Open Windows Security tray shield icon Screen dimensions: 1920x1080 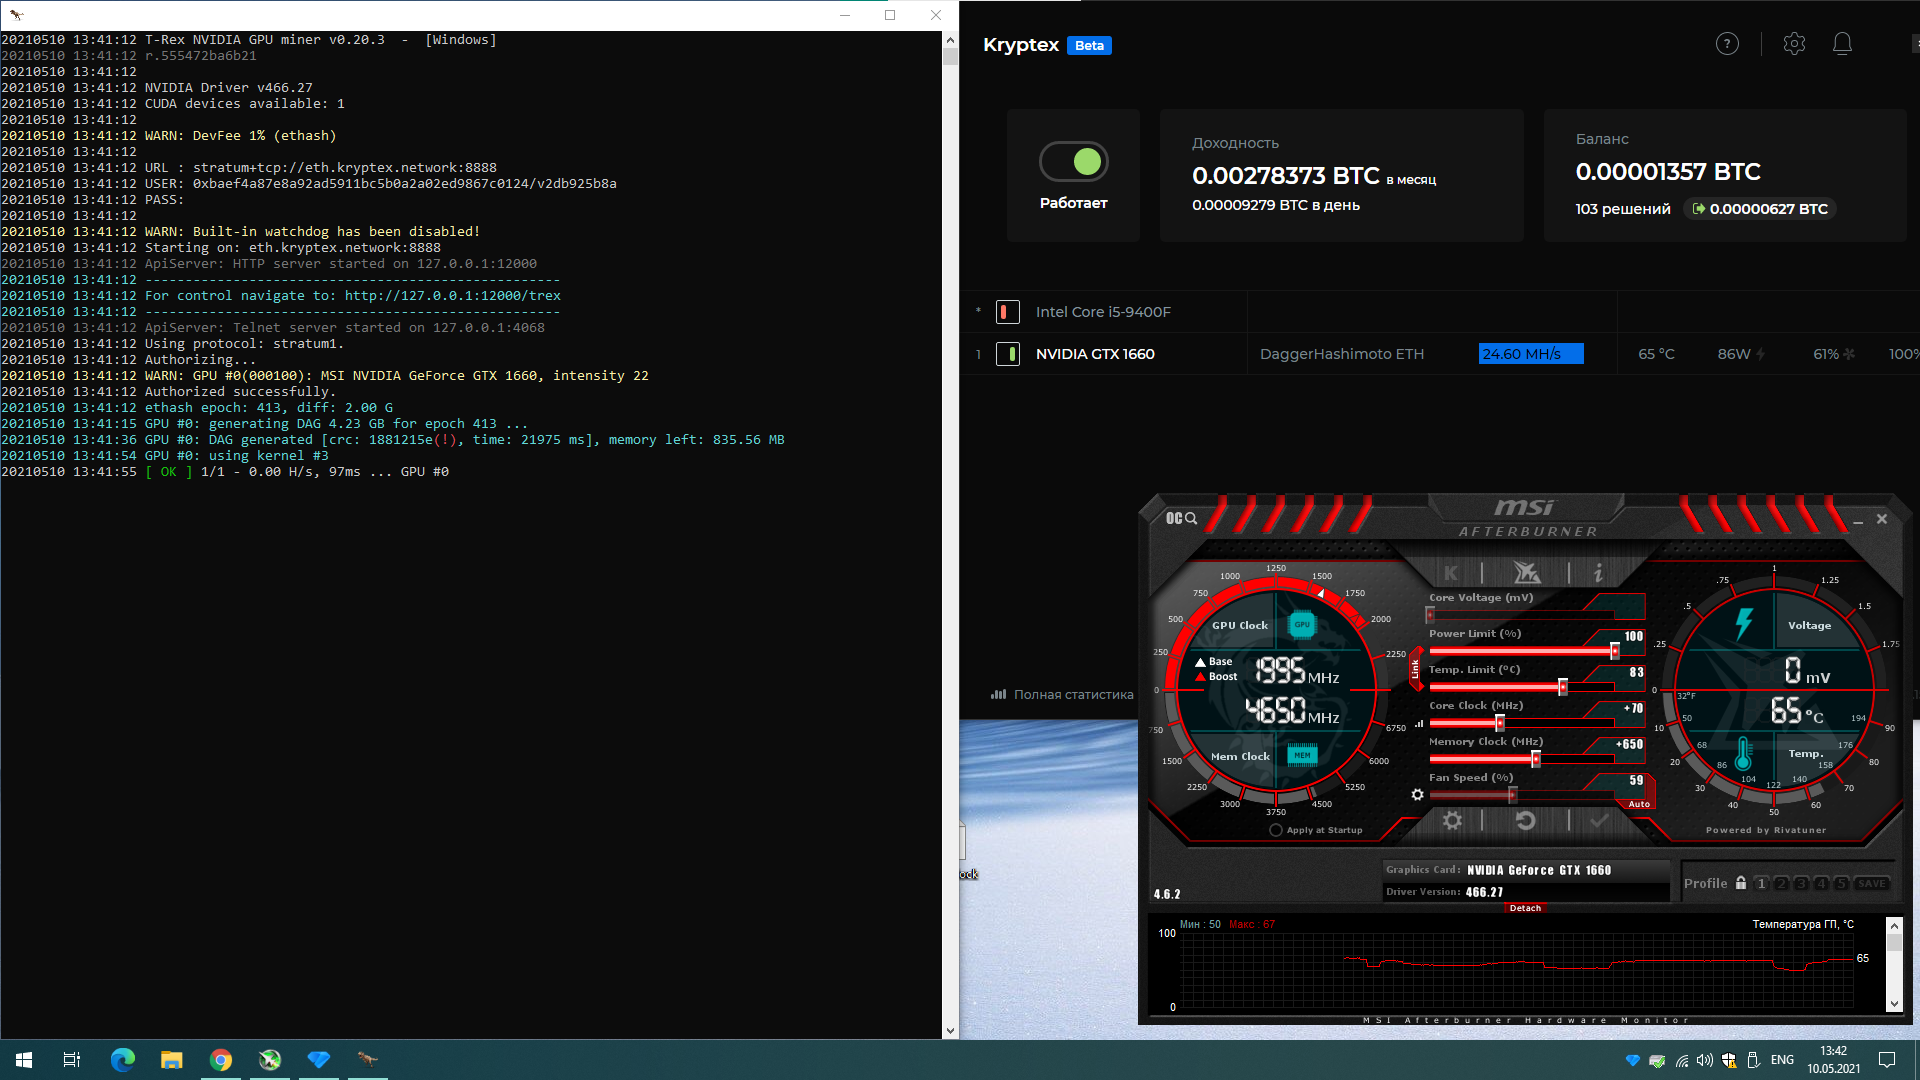tap(1729, 1060)
